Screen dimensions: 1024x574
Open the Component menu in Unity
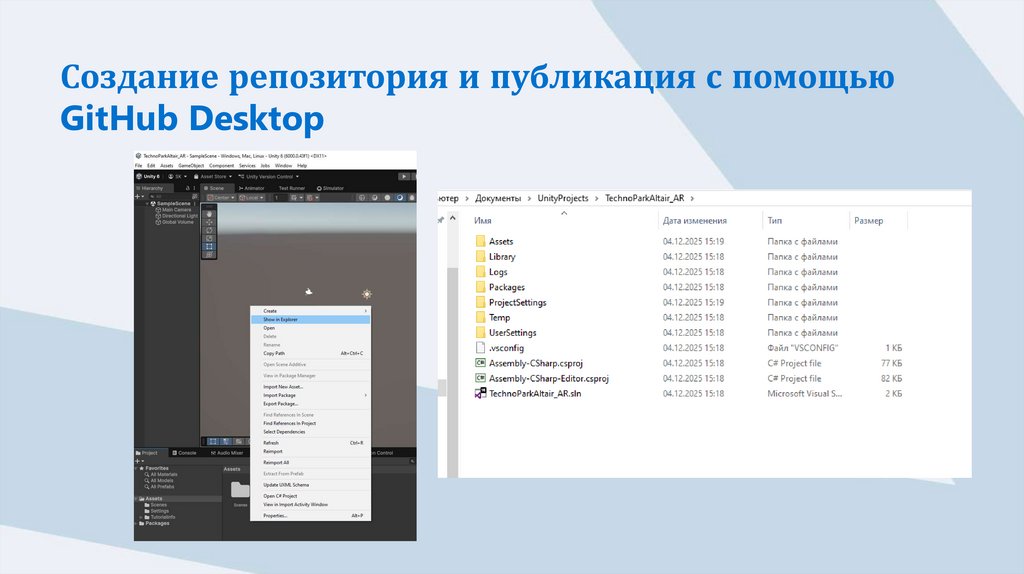221,166
